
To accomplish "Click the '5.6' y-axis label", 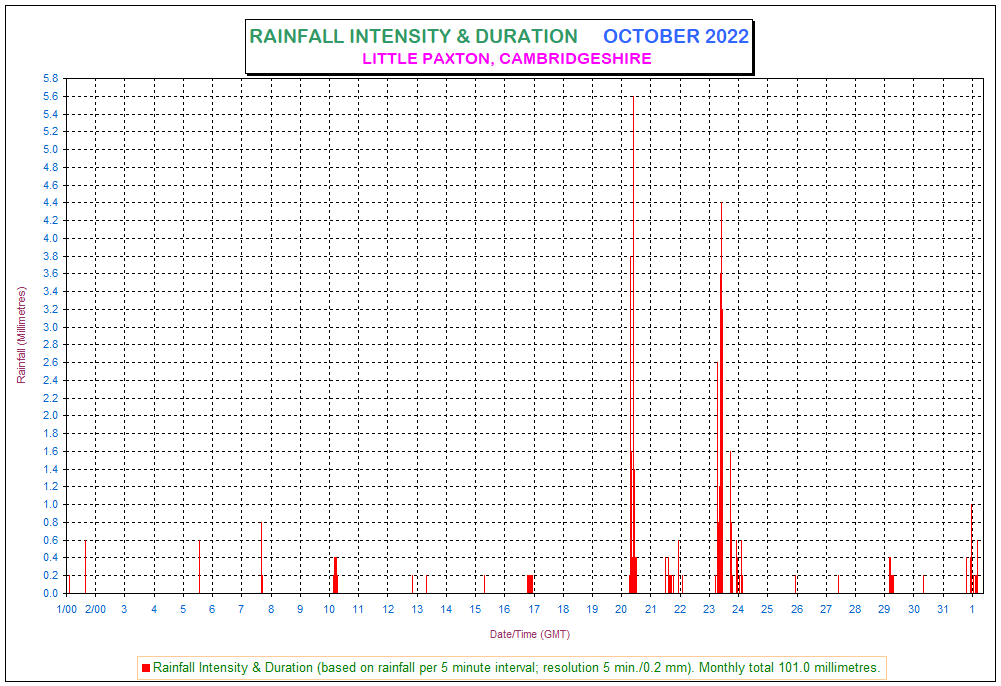I will [x=50, y=96].
